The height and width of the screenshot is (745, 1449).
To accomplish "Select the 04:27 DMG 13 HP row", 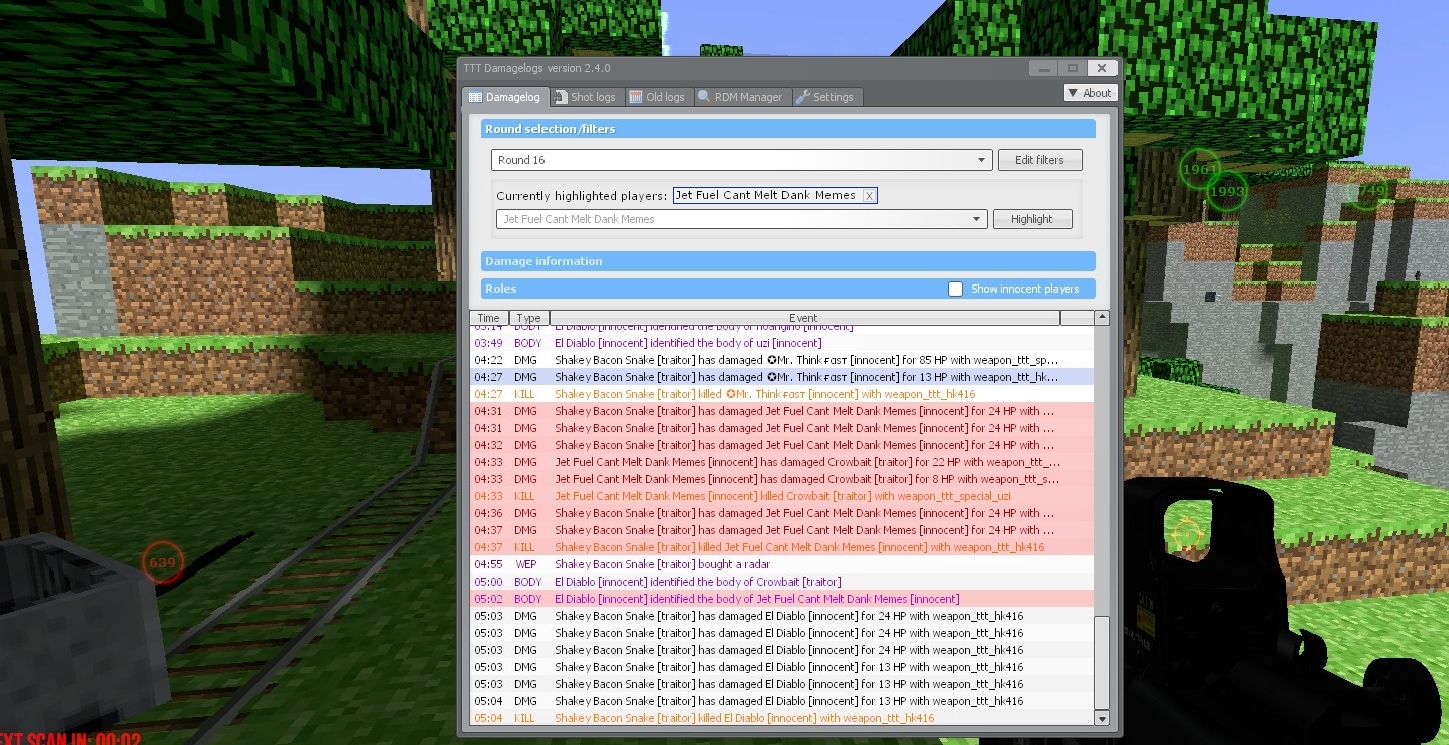I will [782, 377].
